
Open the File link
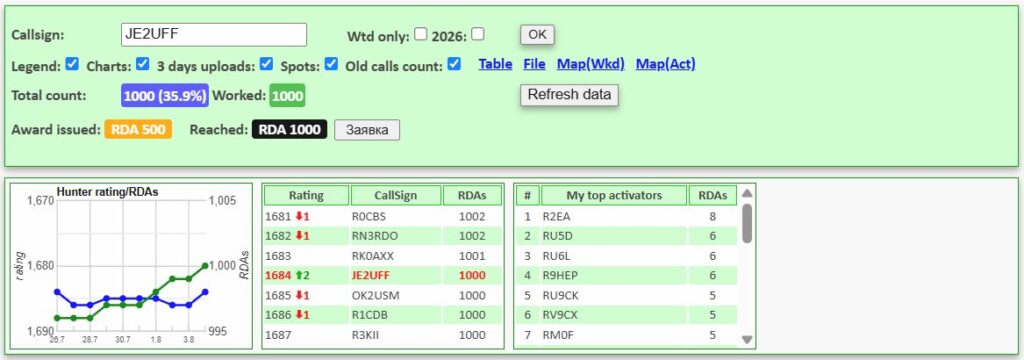pyautogui.click(x=534, y=64)
